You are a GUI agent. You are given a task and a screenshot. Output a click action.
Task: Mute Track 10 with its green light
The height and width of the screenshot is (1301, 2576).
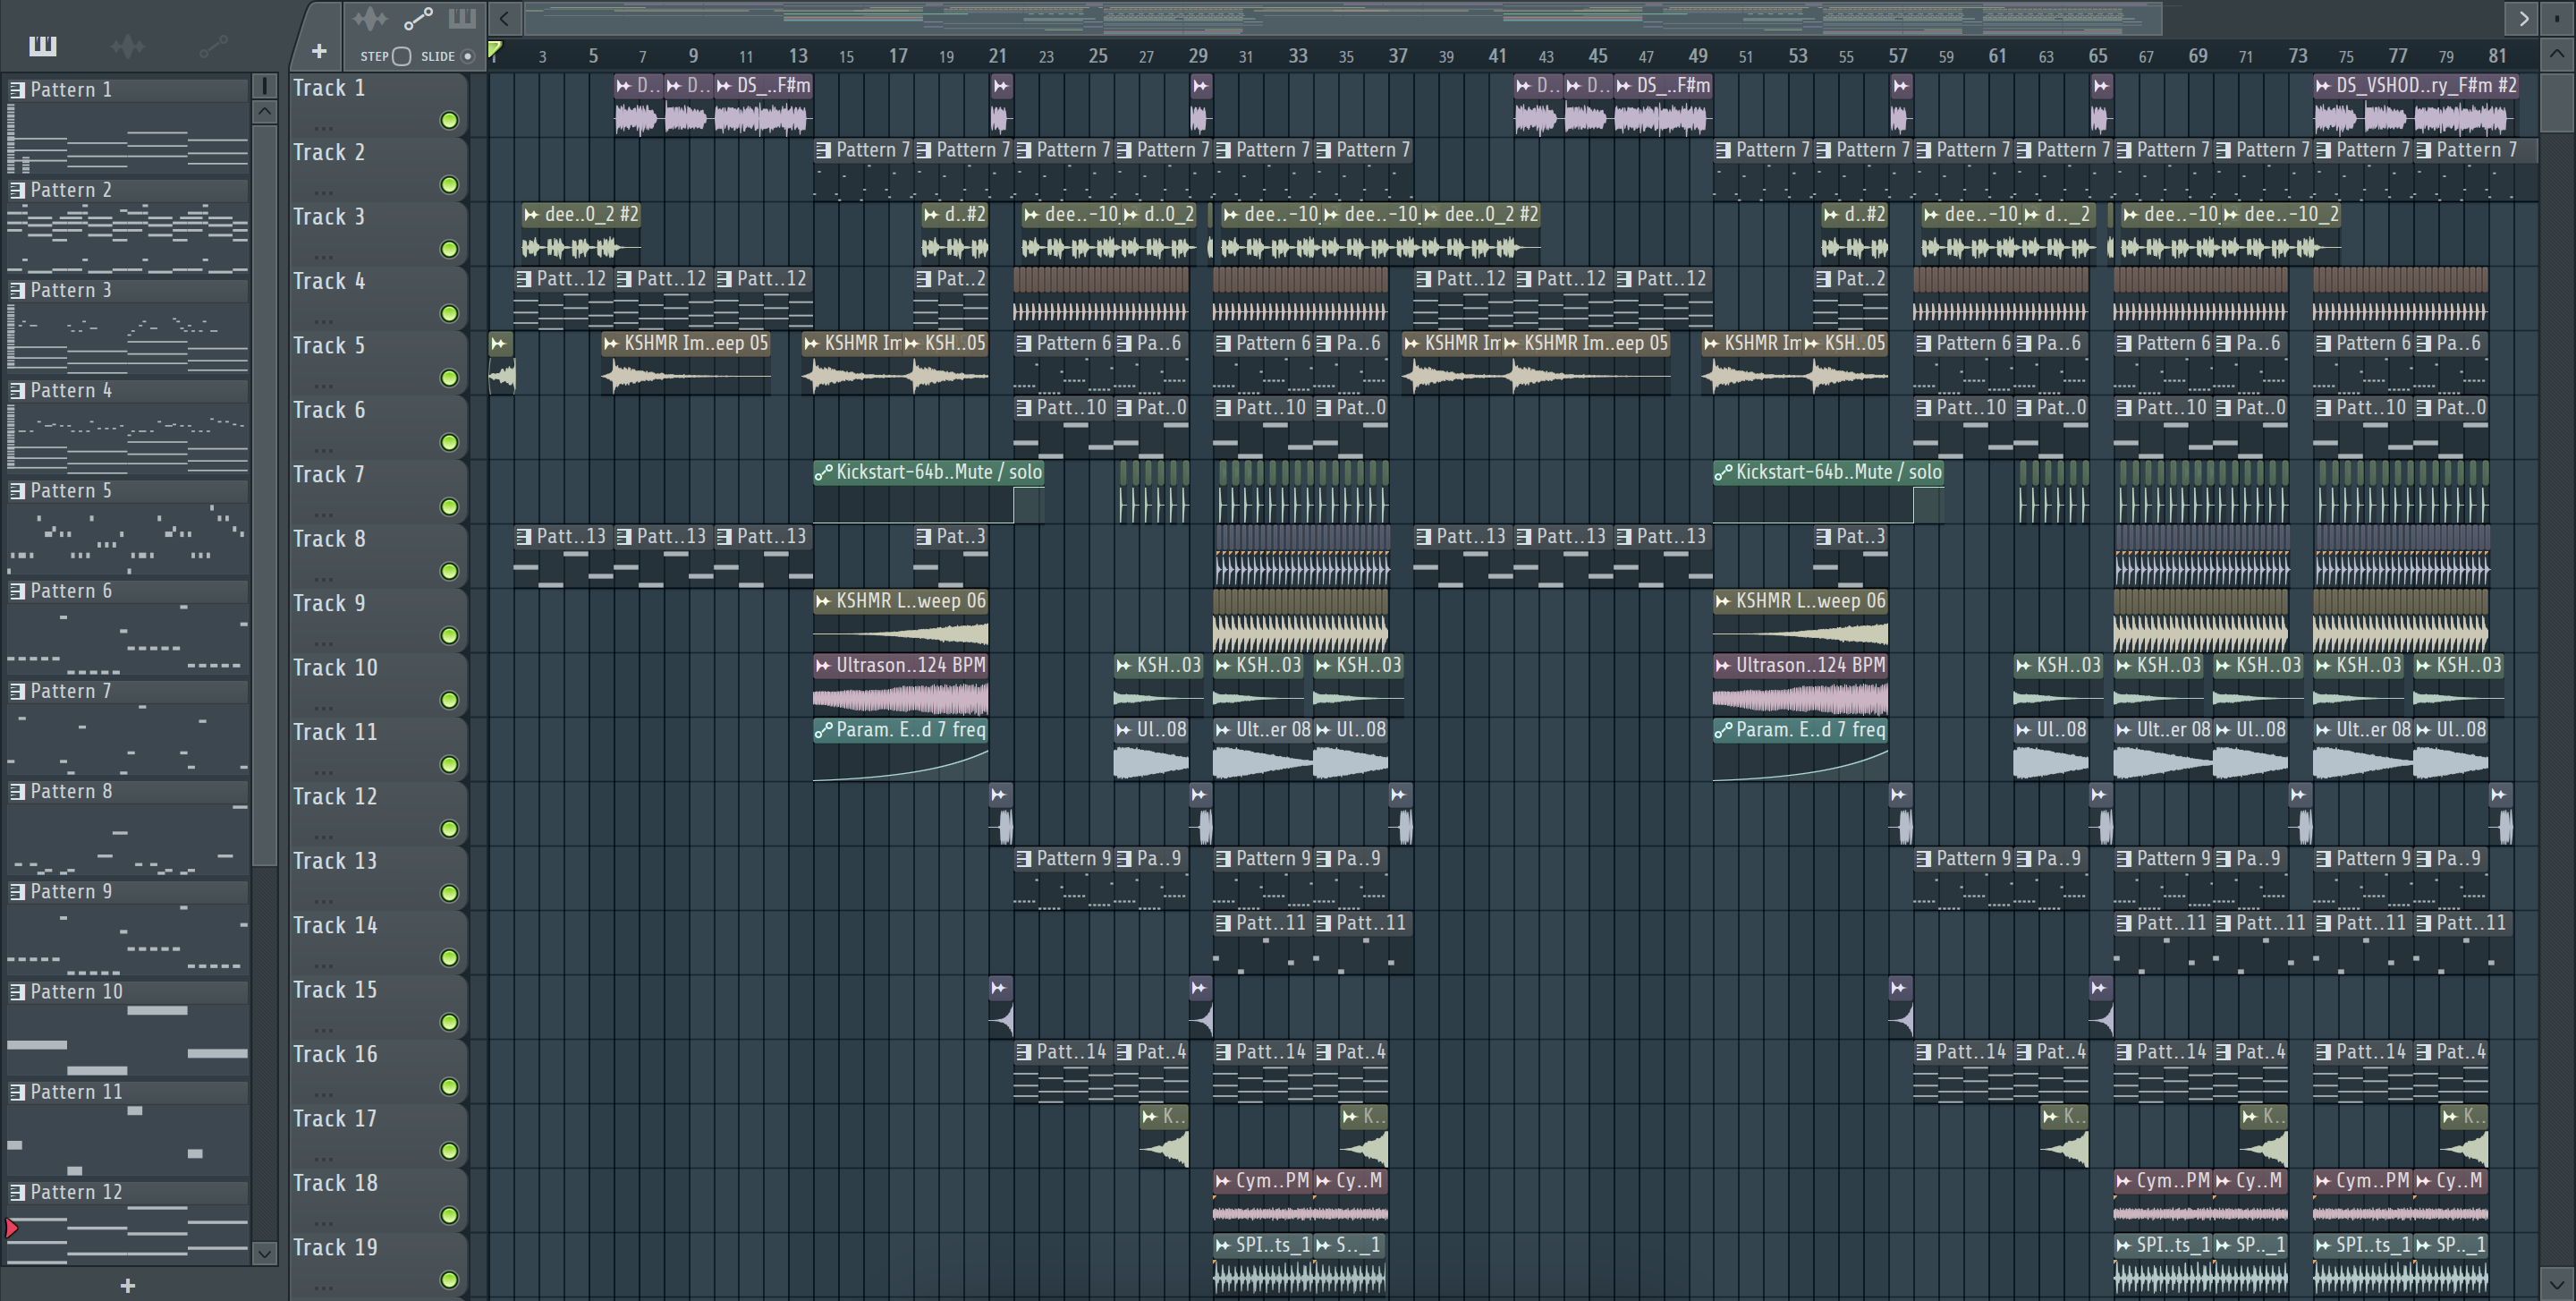(x=449, y=700)
